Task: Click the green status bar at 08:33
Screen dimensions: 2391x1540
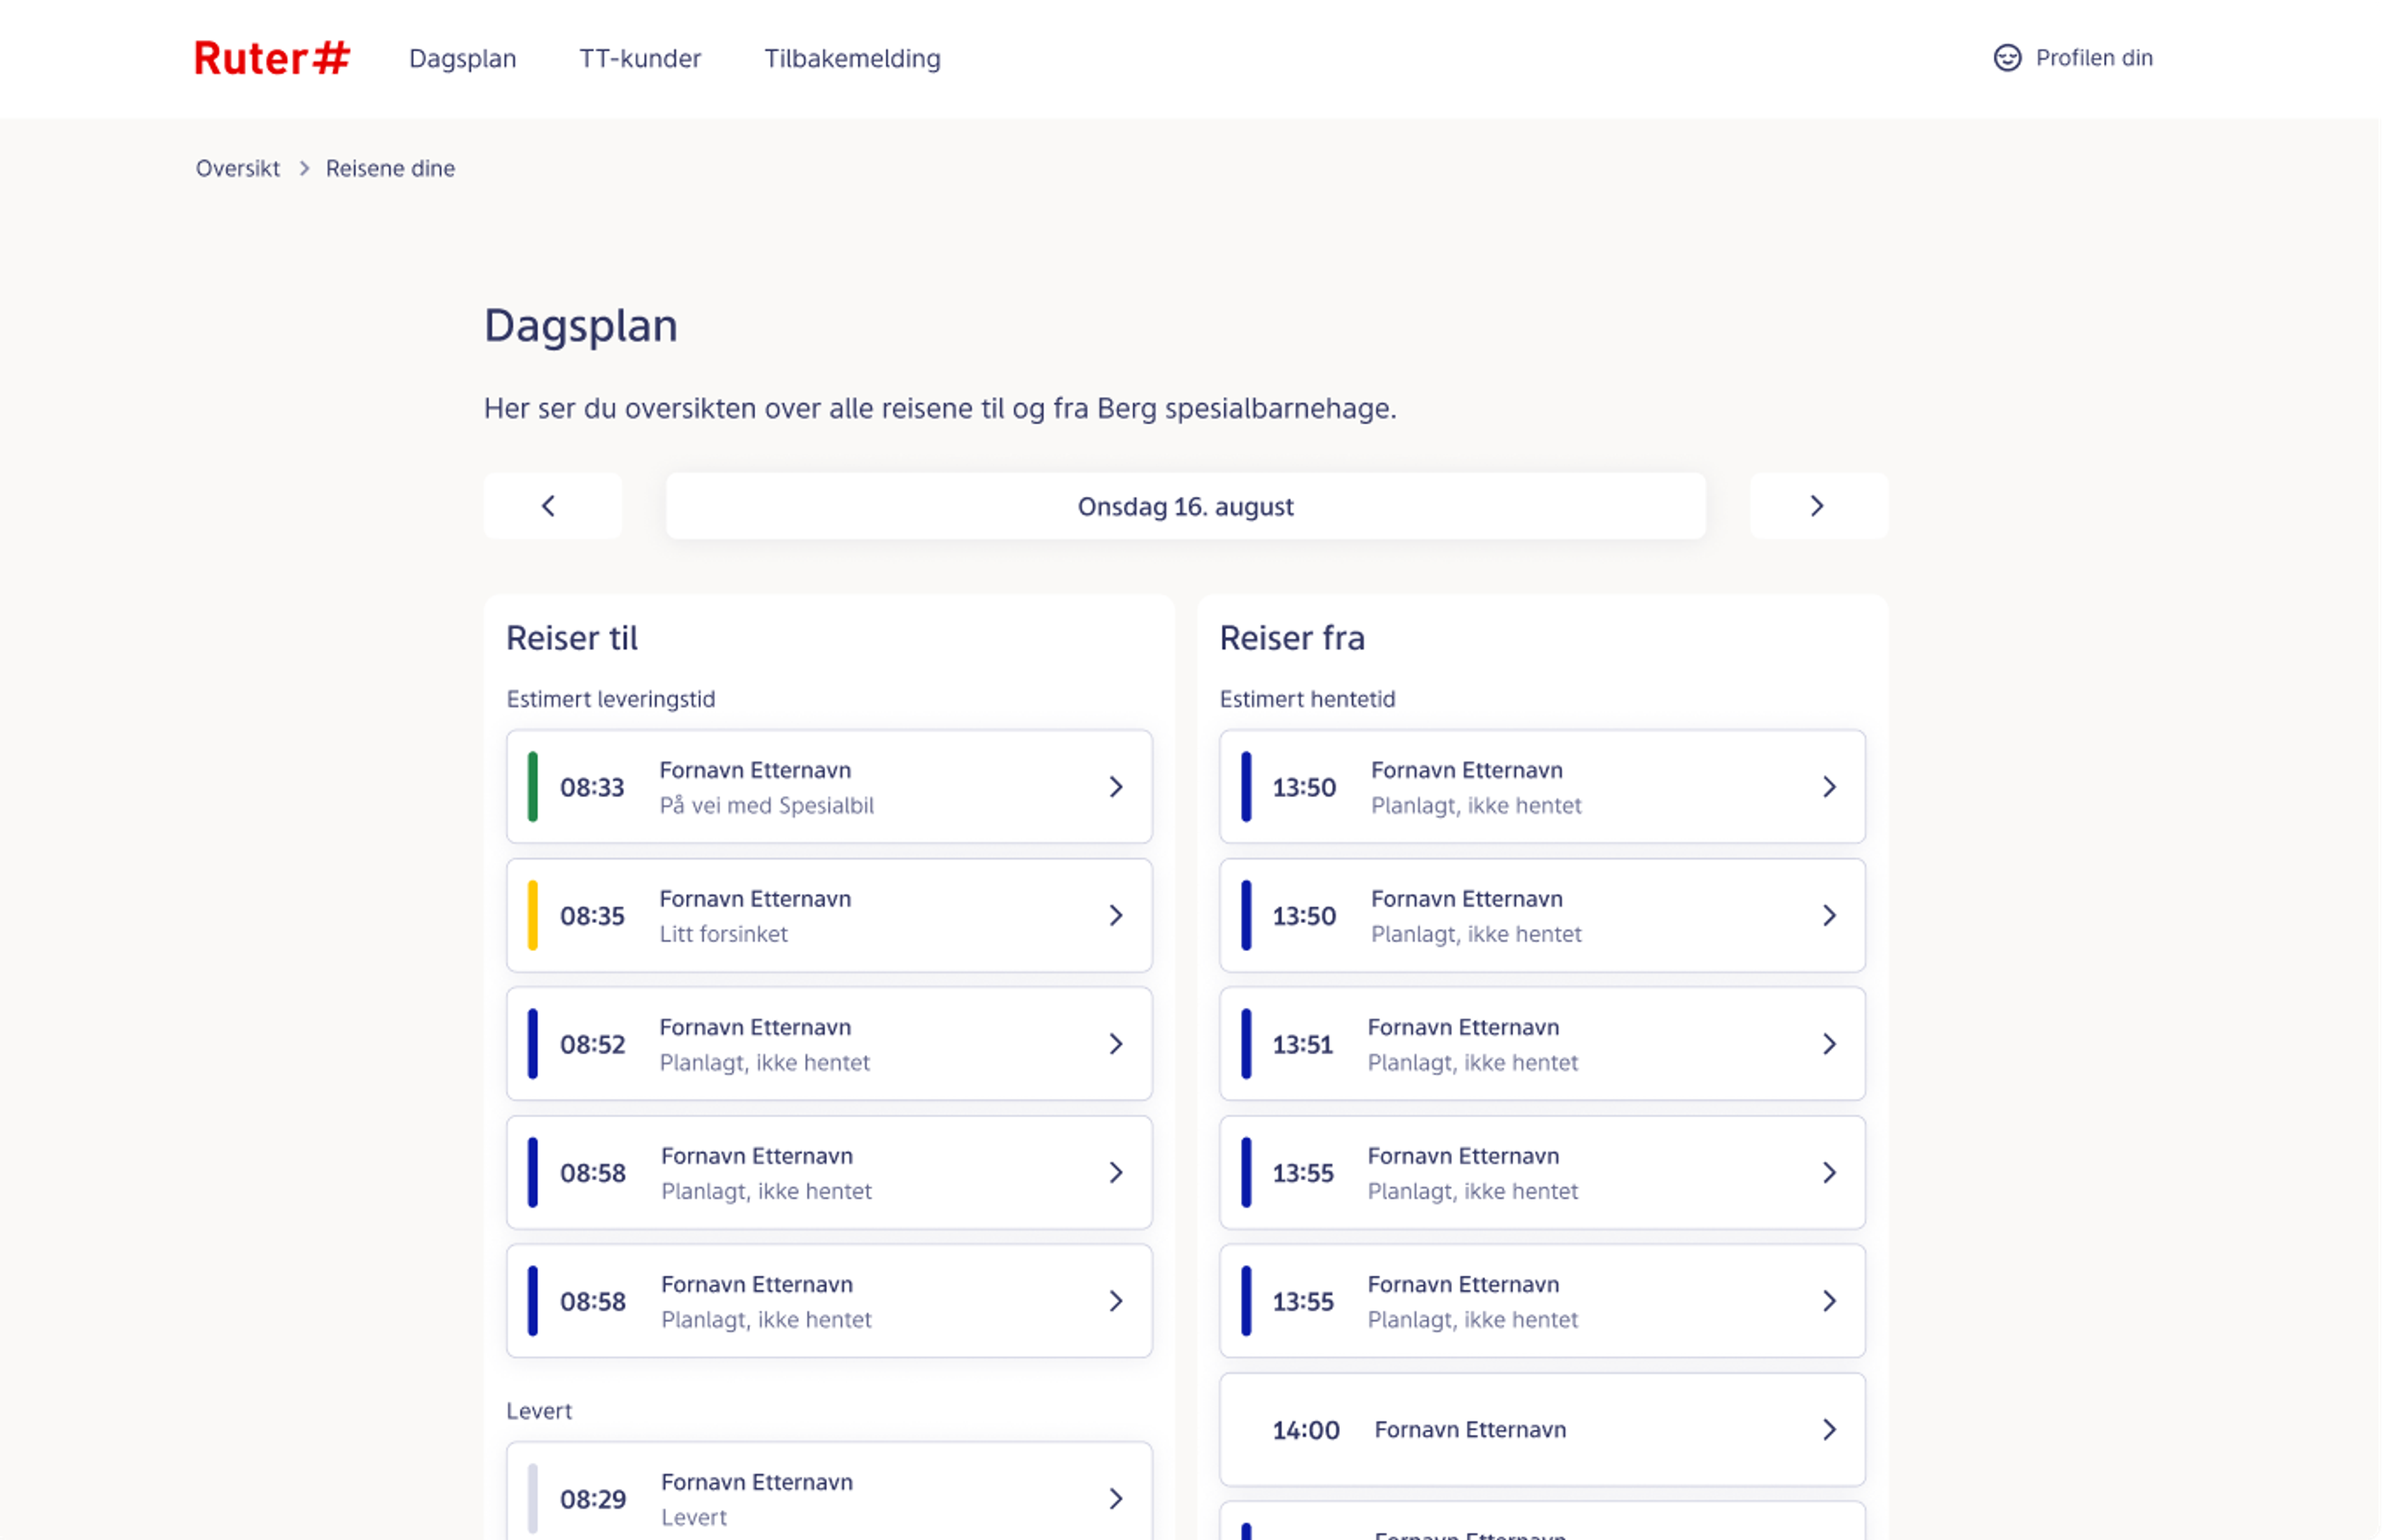Action: click(x=533, y=787)
